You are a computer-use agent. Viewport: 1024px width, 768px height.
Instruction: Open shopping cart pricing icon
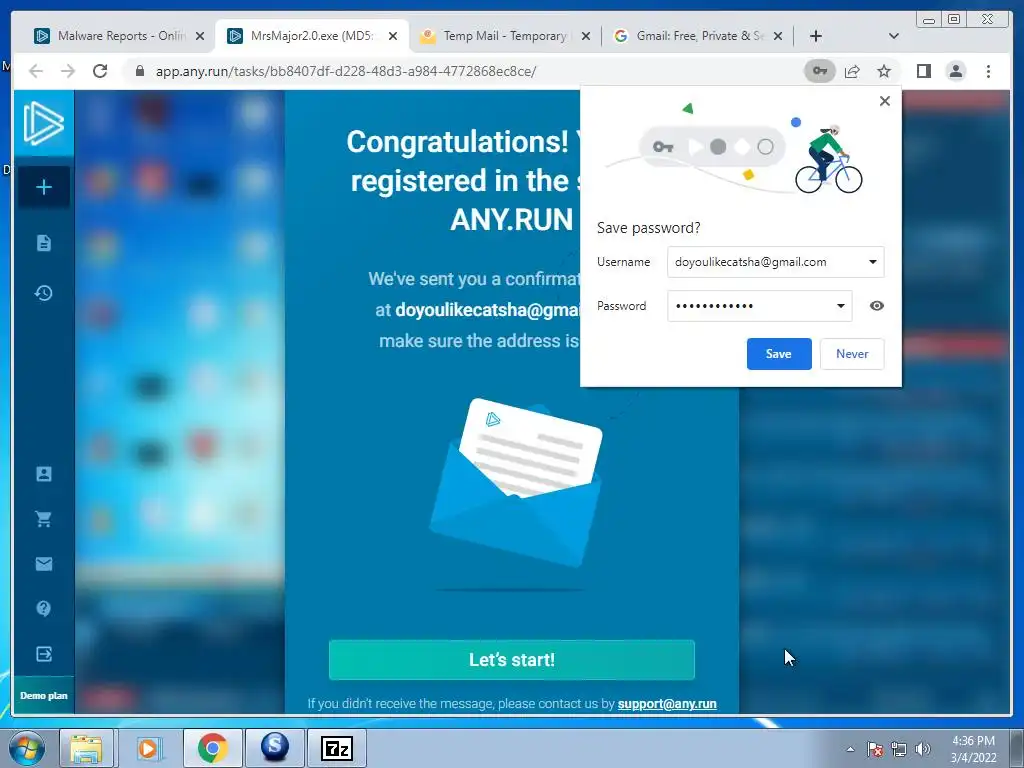pos(44,519)
